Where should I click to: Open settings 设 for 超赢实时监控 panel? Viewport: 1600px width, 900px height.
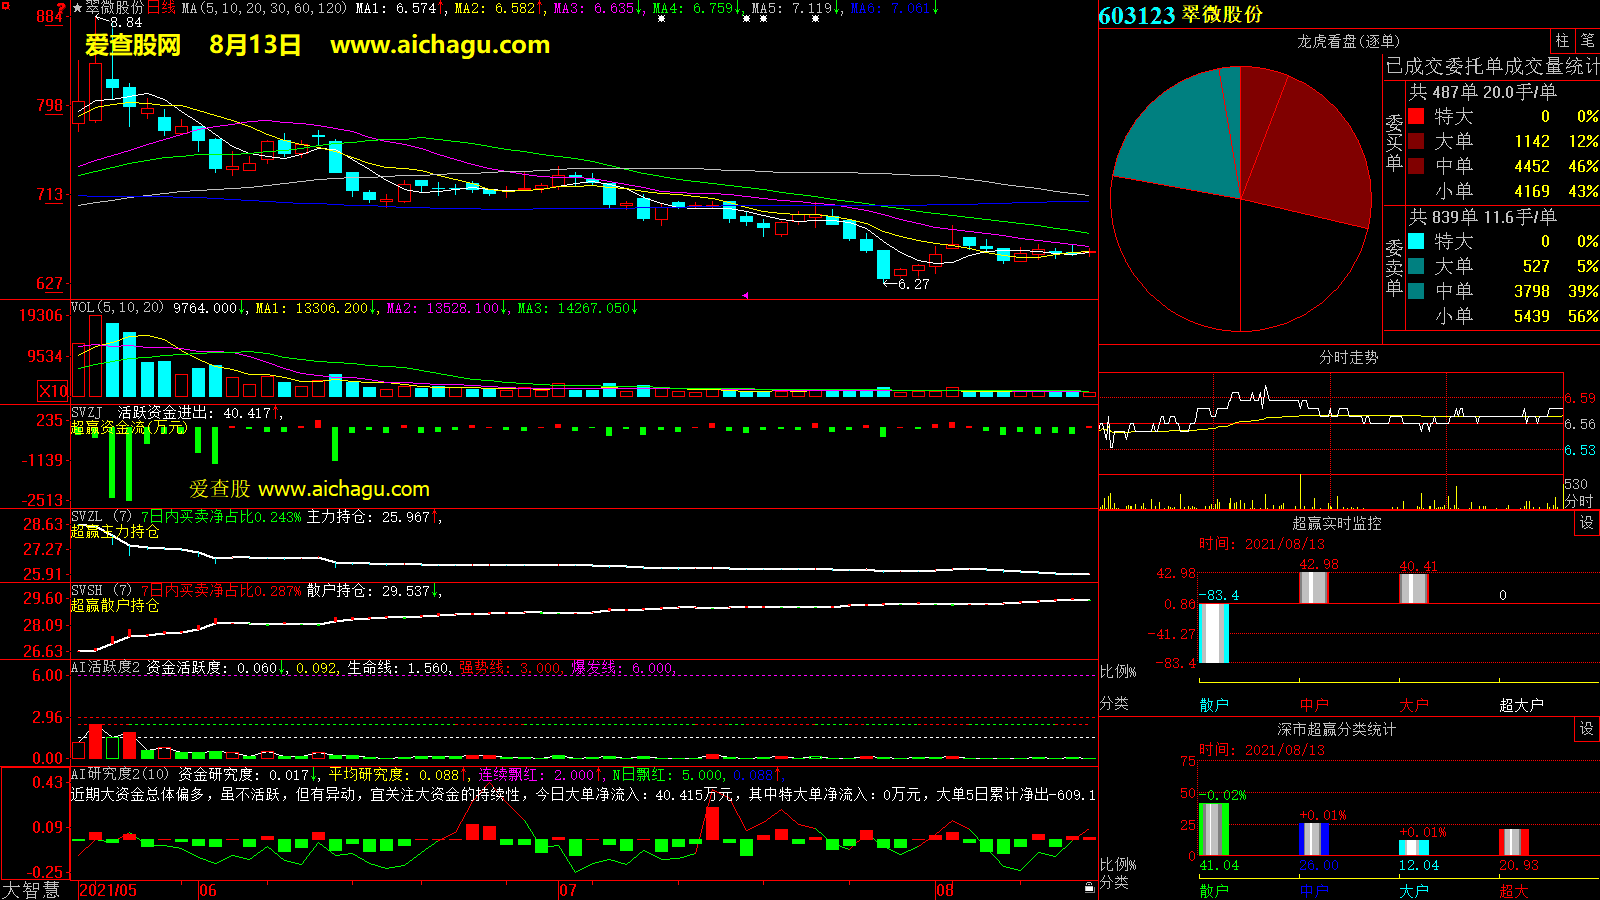point(1587,523)
